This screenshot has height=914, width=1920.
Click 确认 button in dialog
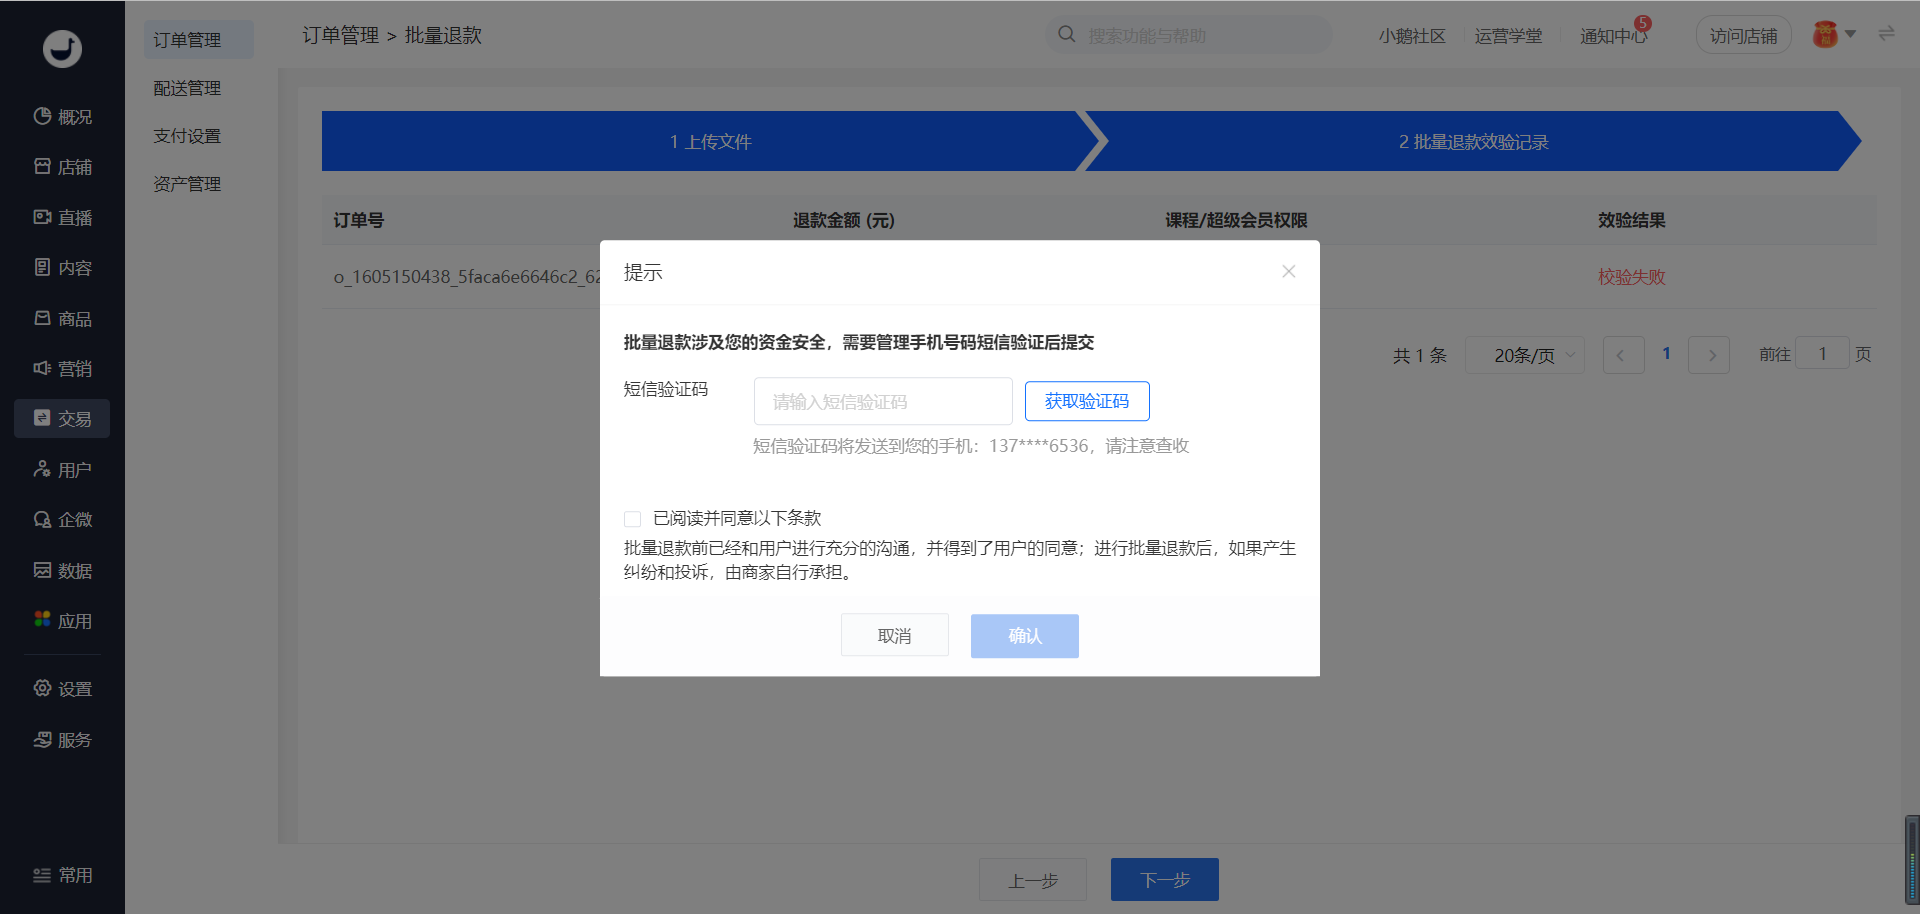[1025, 636]
